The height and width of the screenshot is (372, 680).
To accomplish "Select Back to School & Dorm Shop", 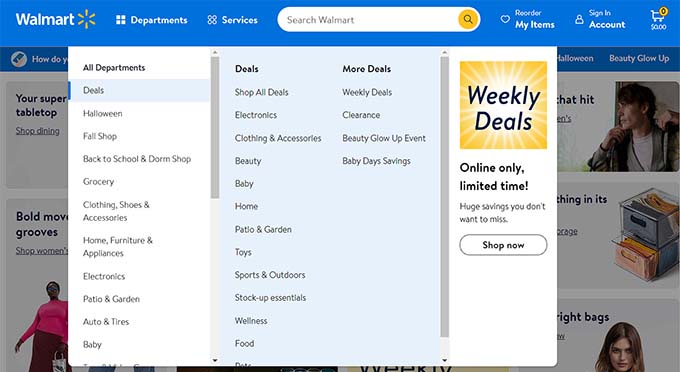I will (x=137, y=159).
